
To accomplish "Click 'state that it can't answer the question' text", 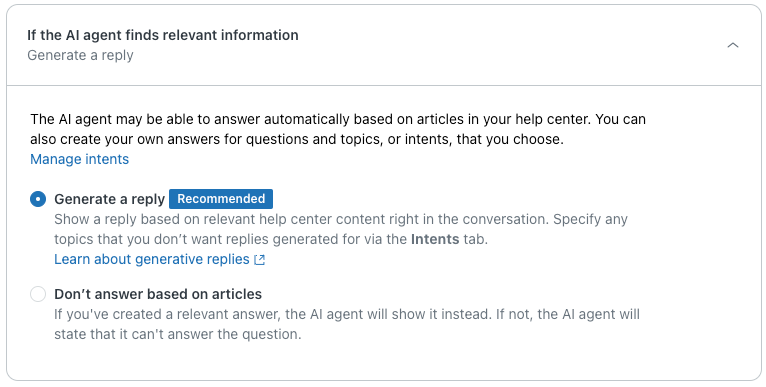I will [x=178, y=334].
